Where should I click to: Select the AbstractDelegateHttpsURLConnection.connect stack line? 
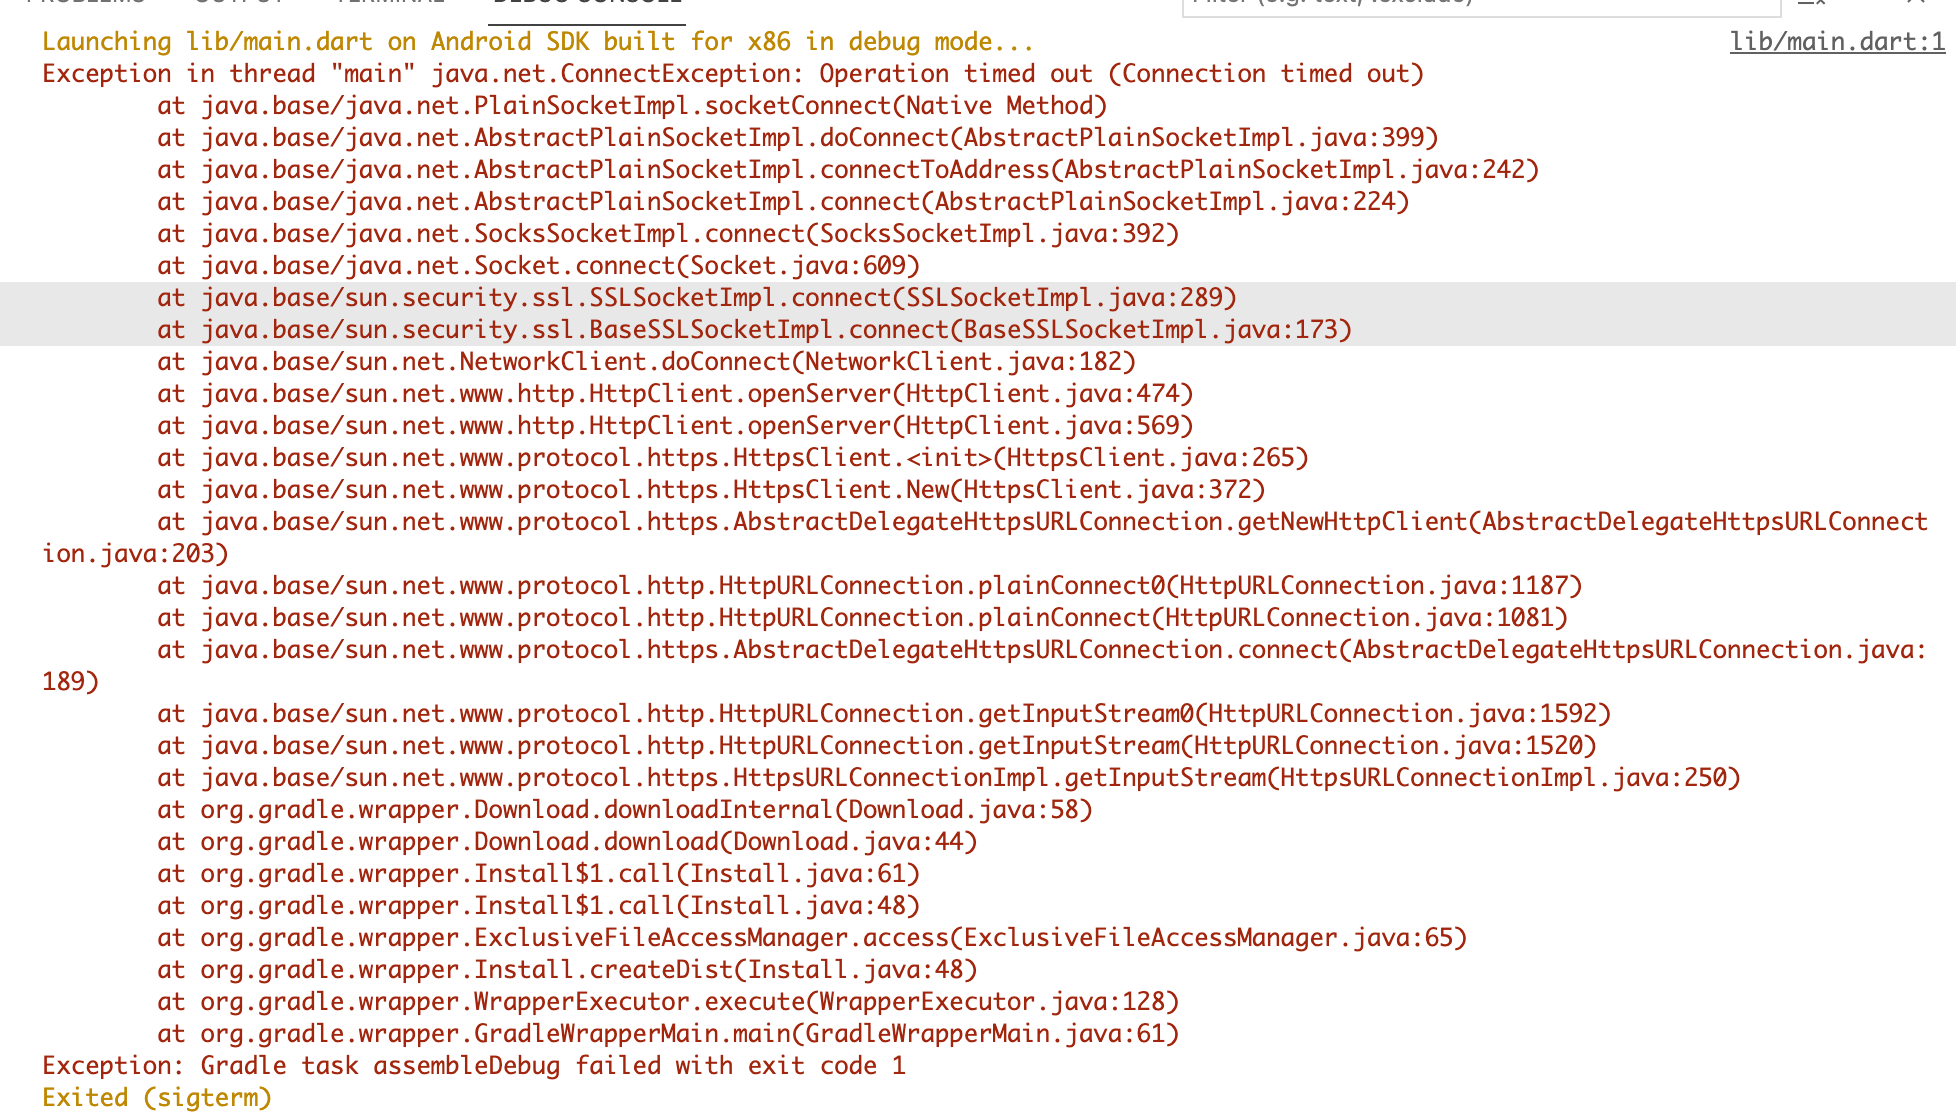tap(985, 666)
